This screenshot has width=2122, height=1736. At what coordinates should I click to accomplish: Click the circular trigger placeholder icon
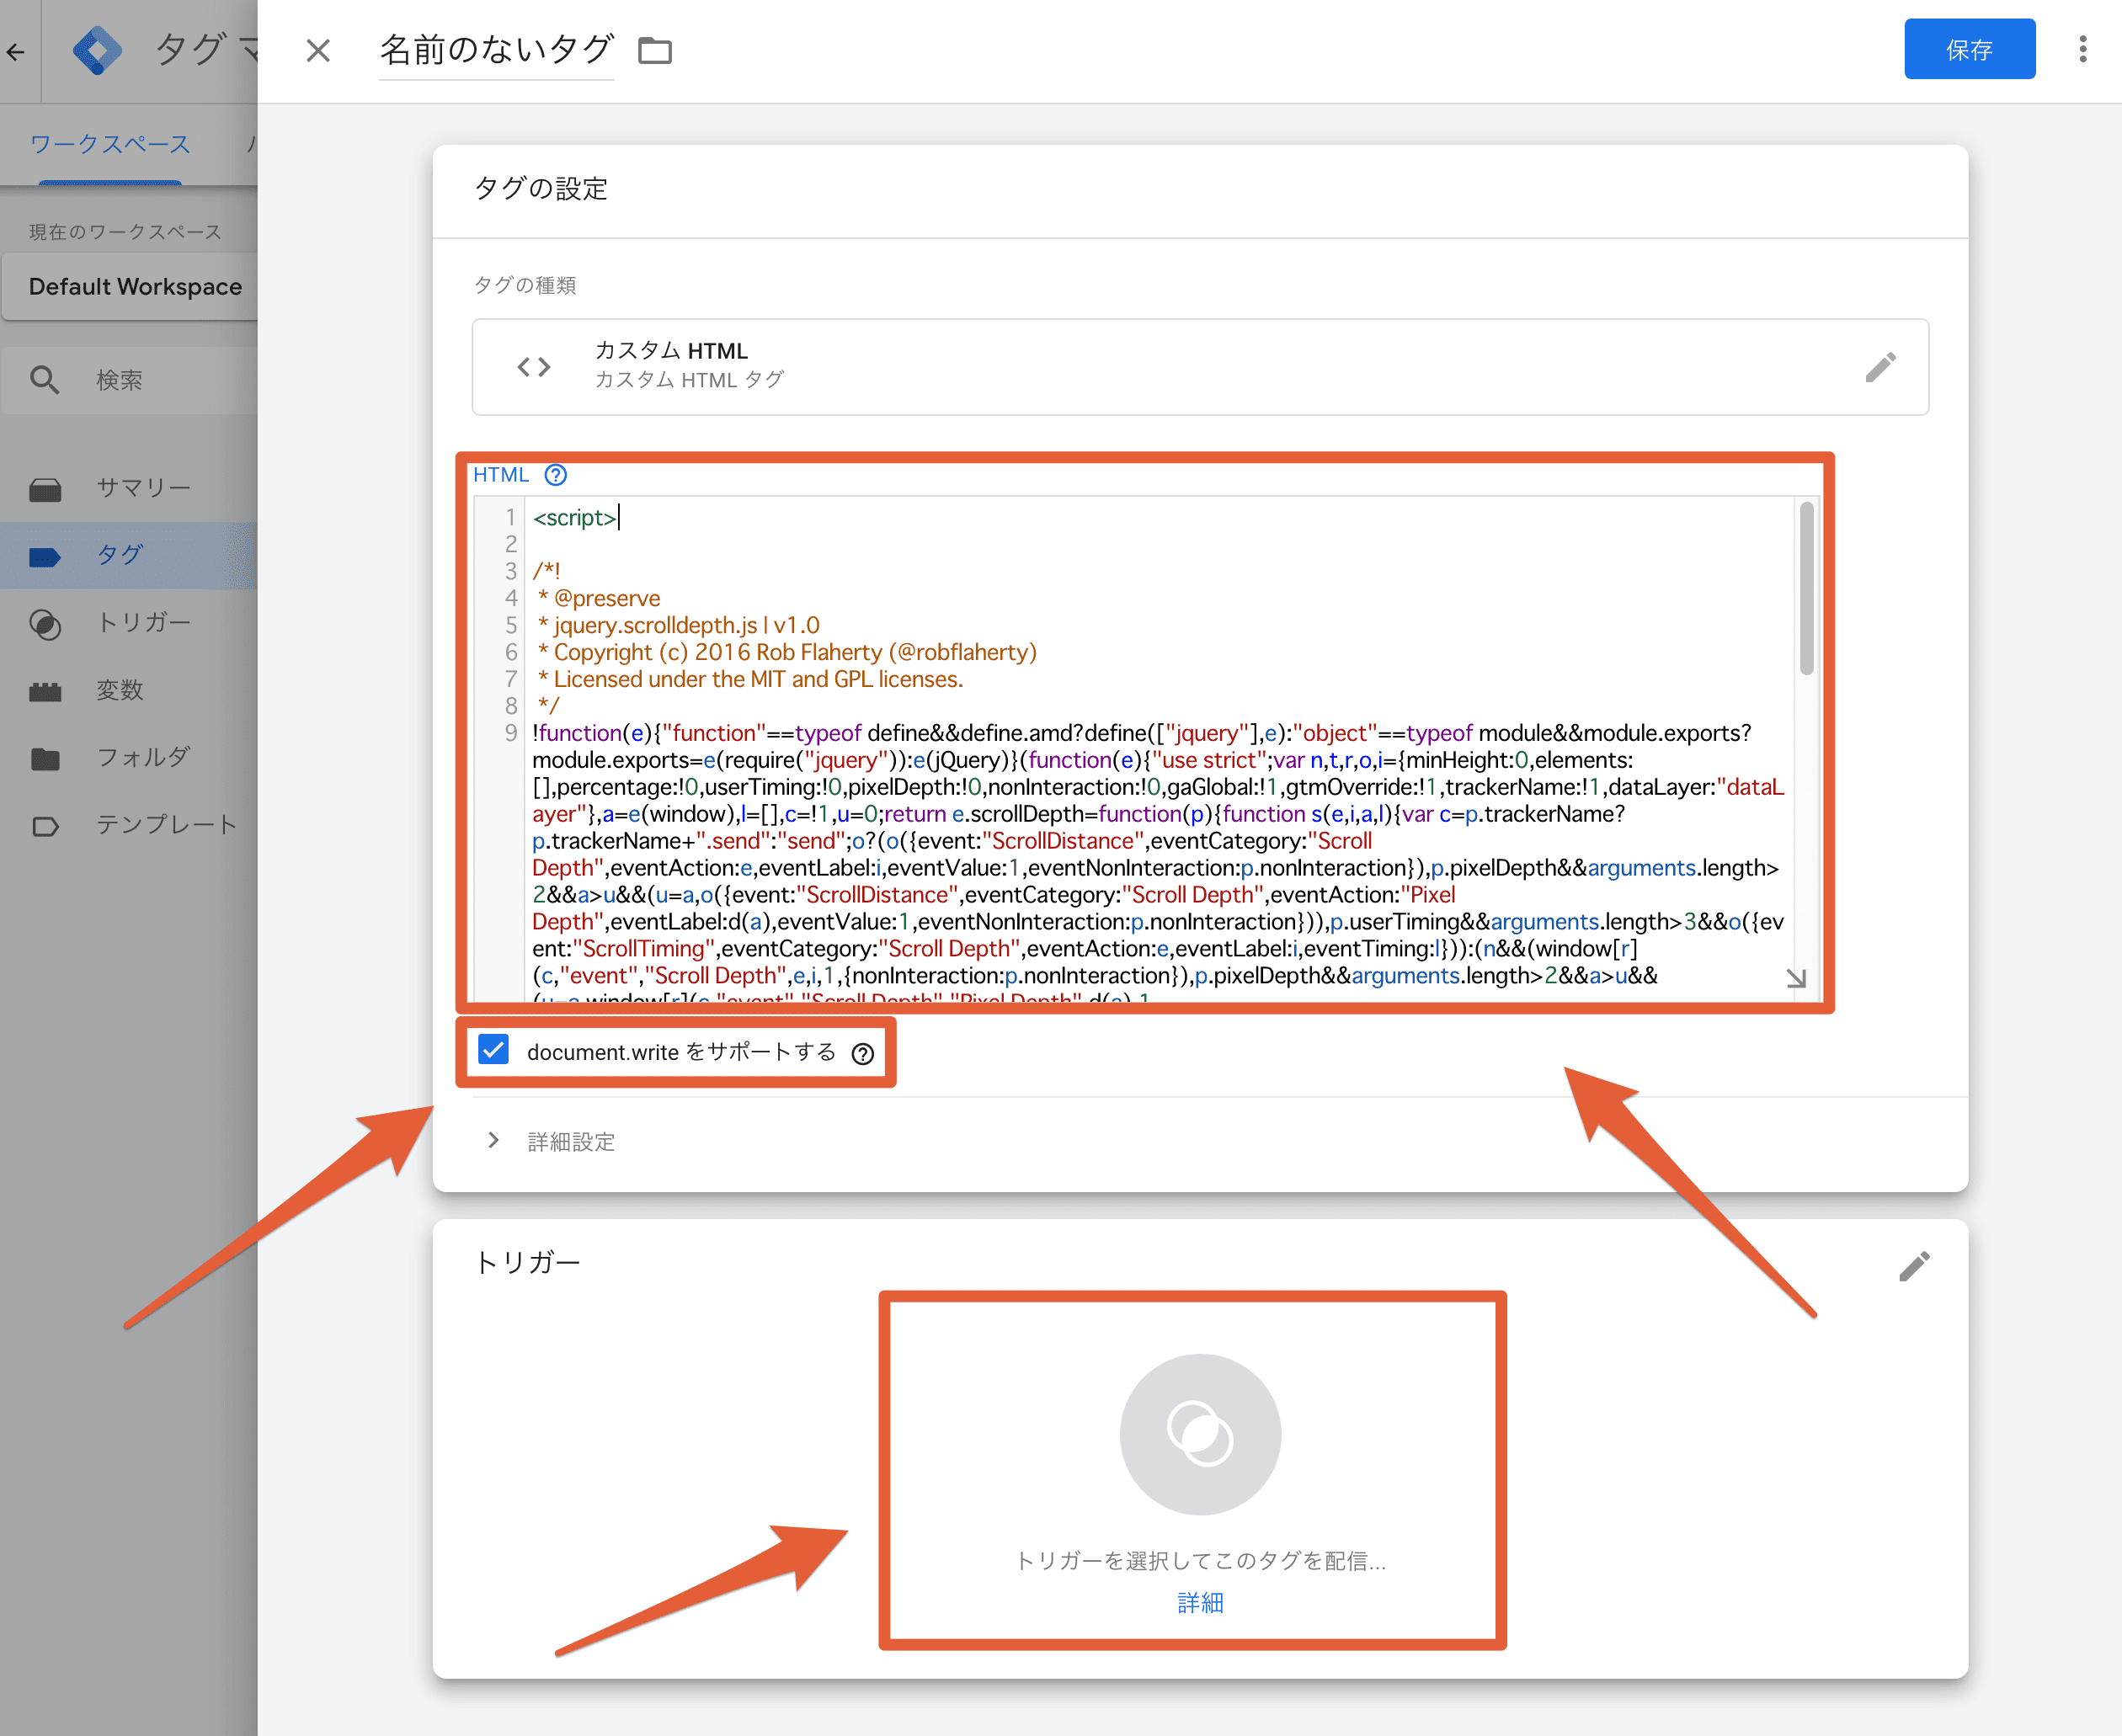point(1200,1433)
